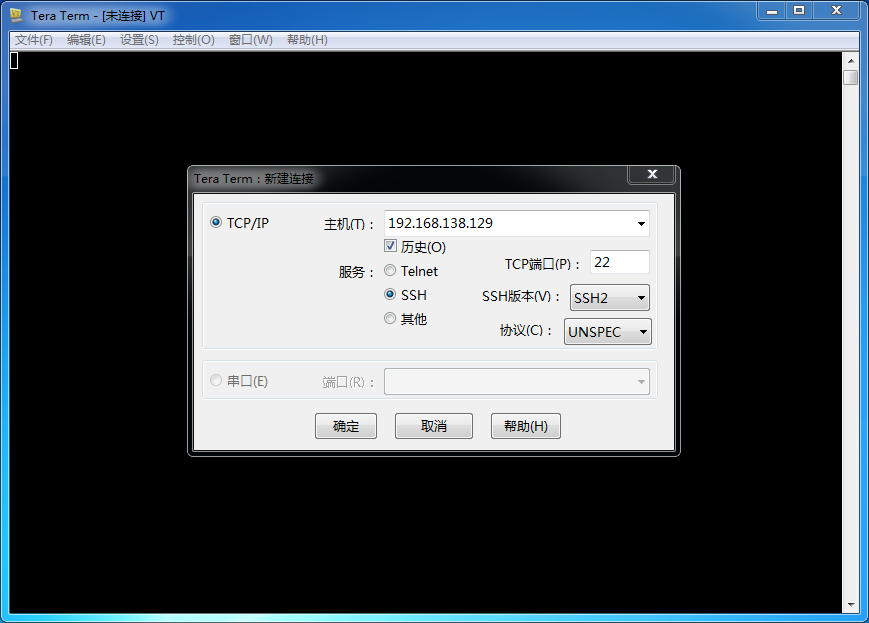Open the protocol UNSPEC dropdown

607,331
